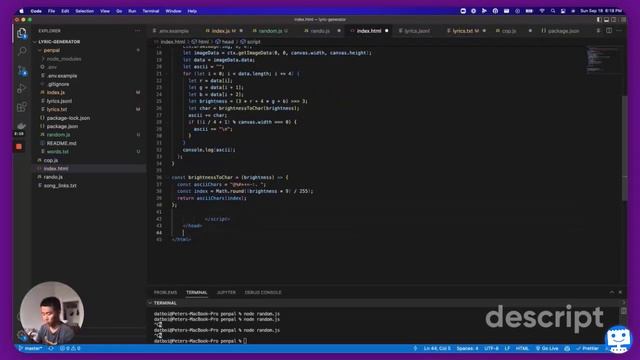Click the red stop recording icon

(x=19, y=147)
